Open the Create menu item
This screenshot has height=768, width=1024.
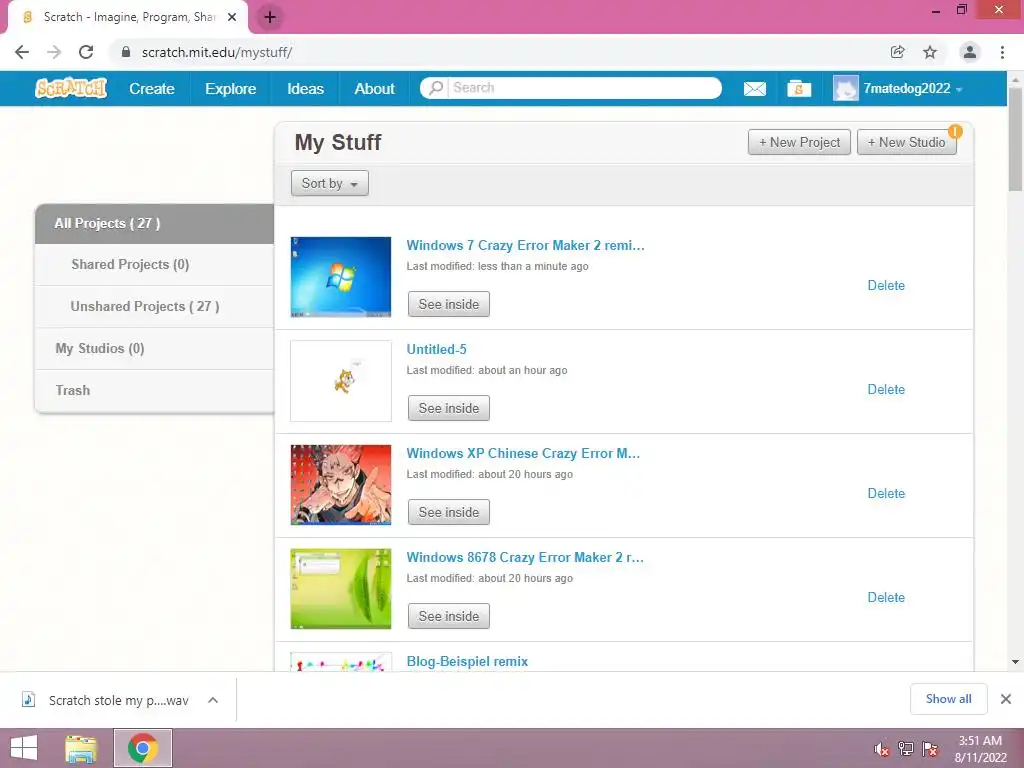click(152, 88)
